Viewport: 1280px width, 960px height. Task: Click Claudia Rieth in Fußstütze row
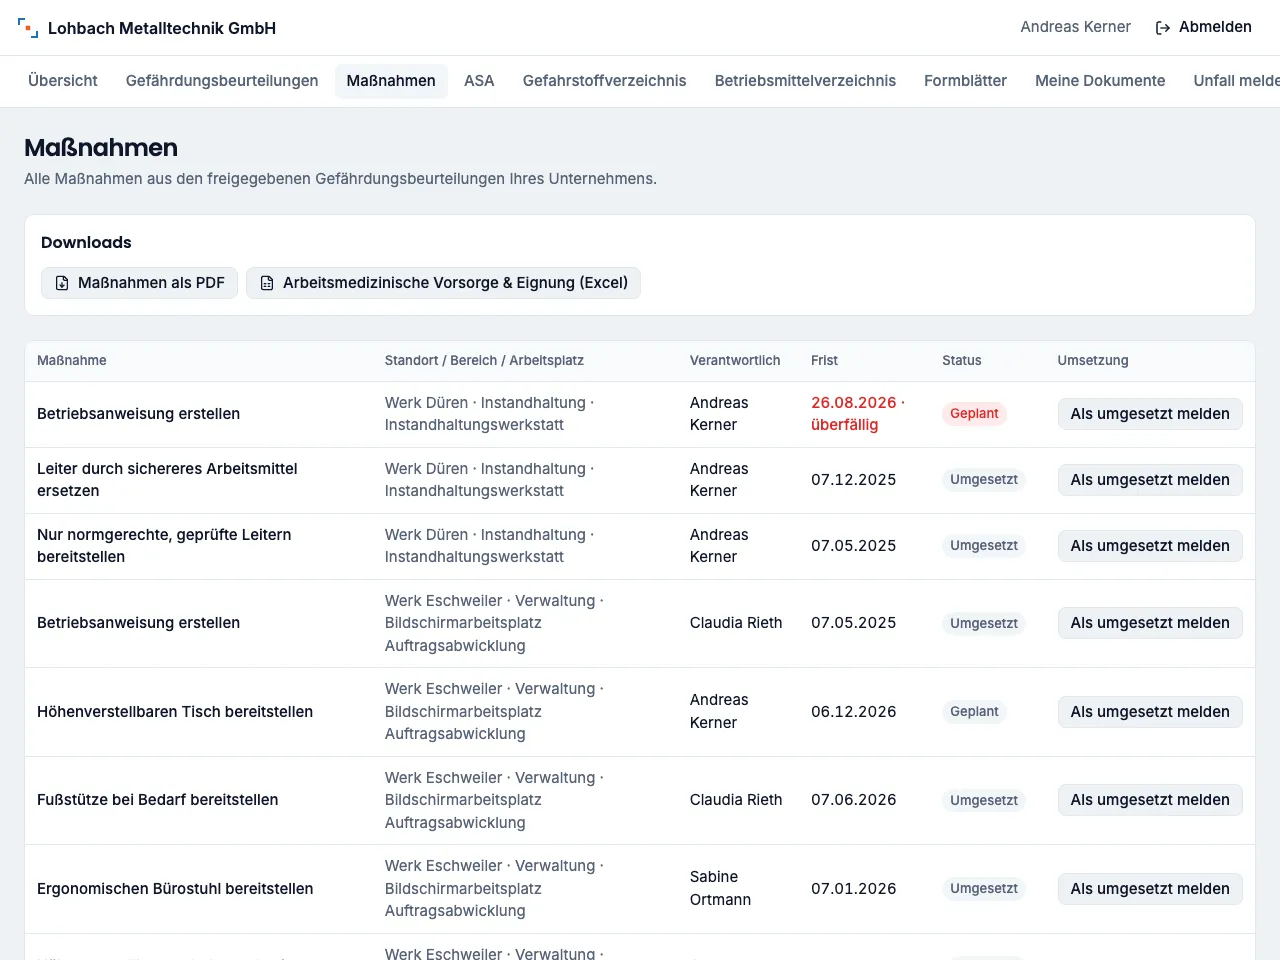pos(736,800)
